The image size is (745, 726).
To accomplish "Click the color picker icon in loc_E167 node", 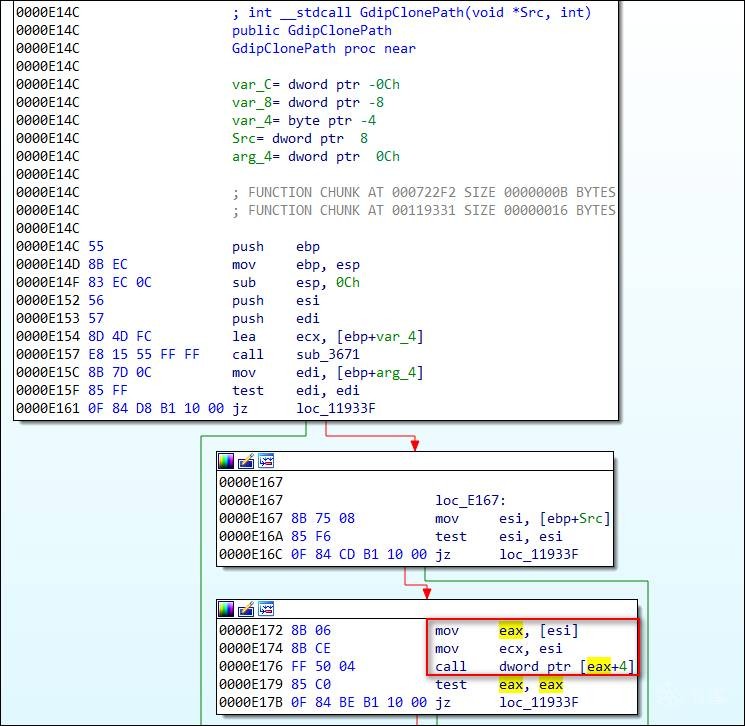I will pos(226,461).
